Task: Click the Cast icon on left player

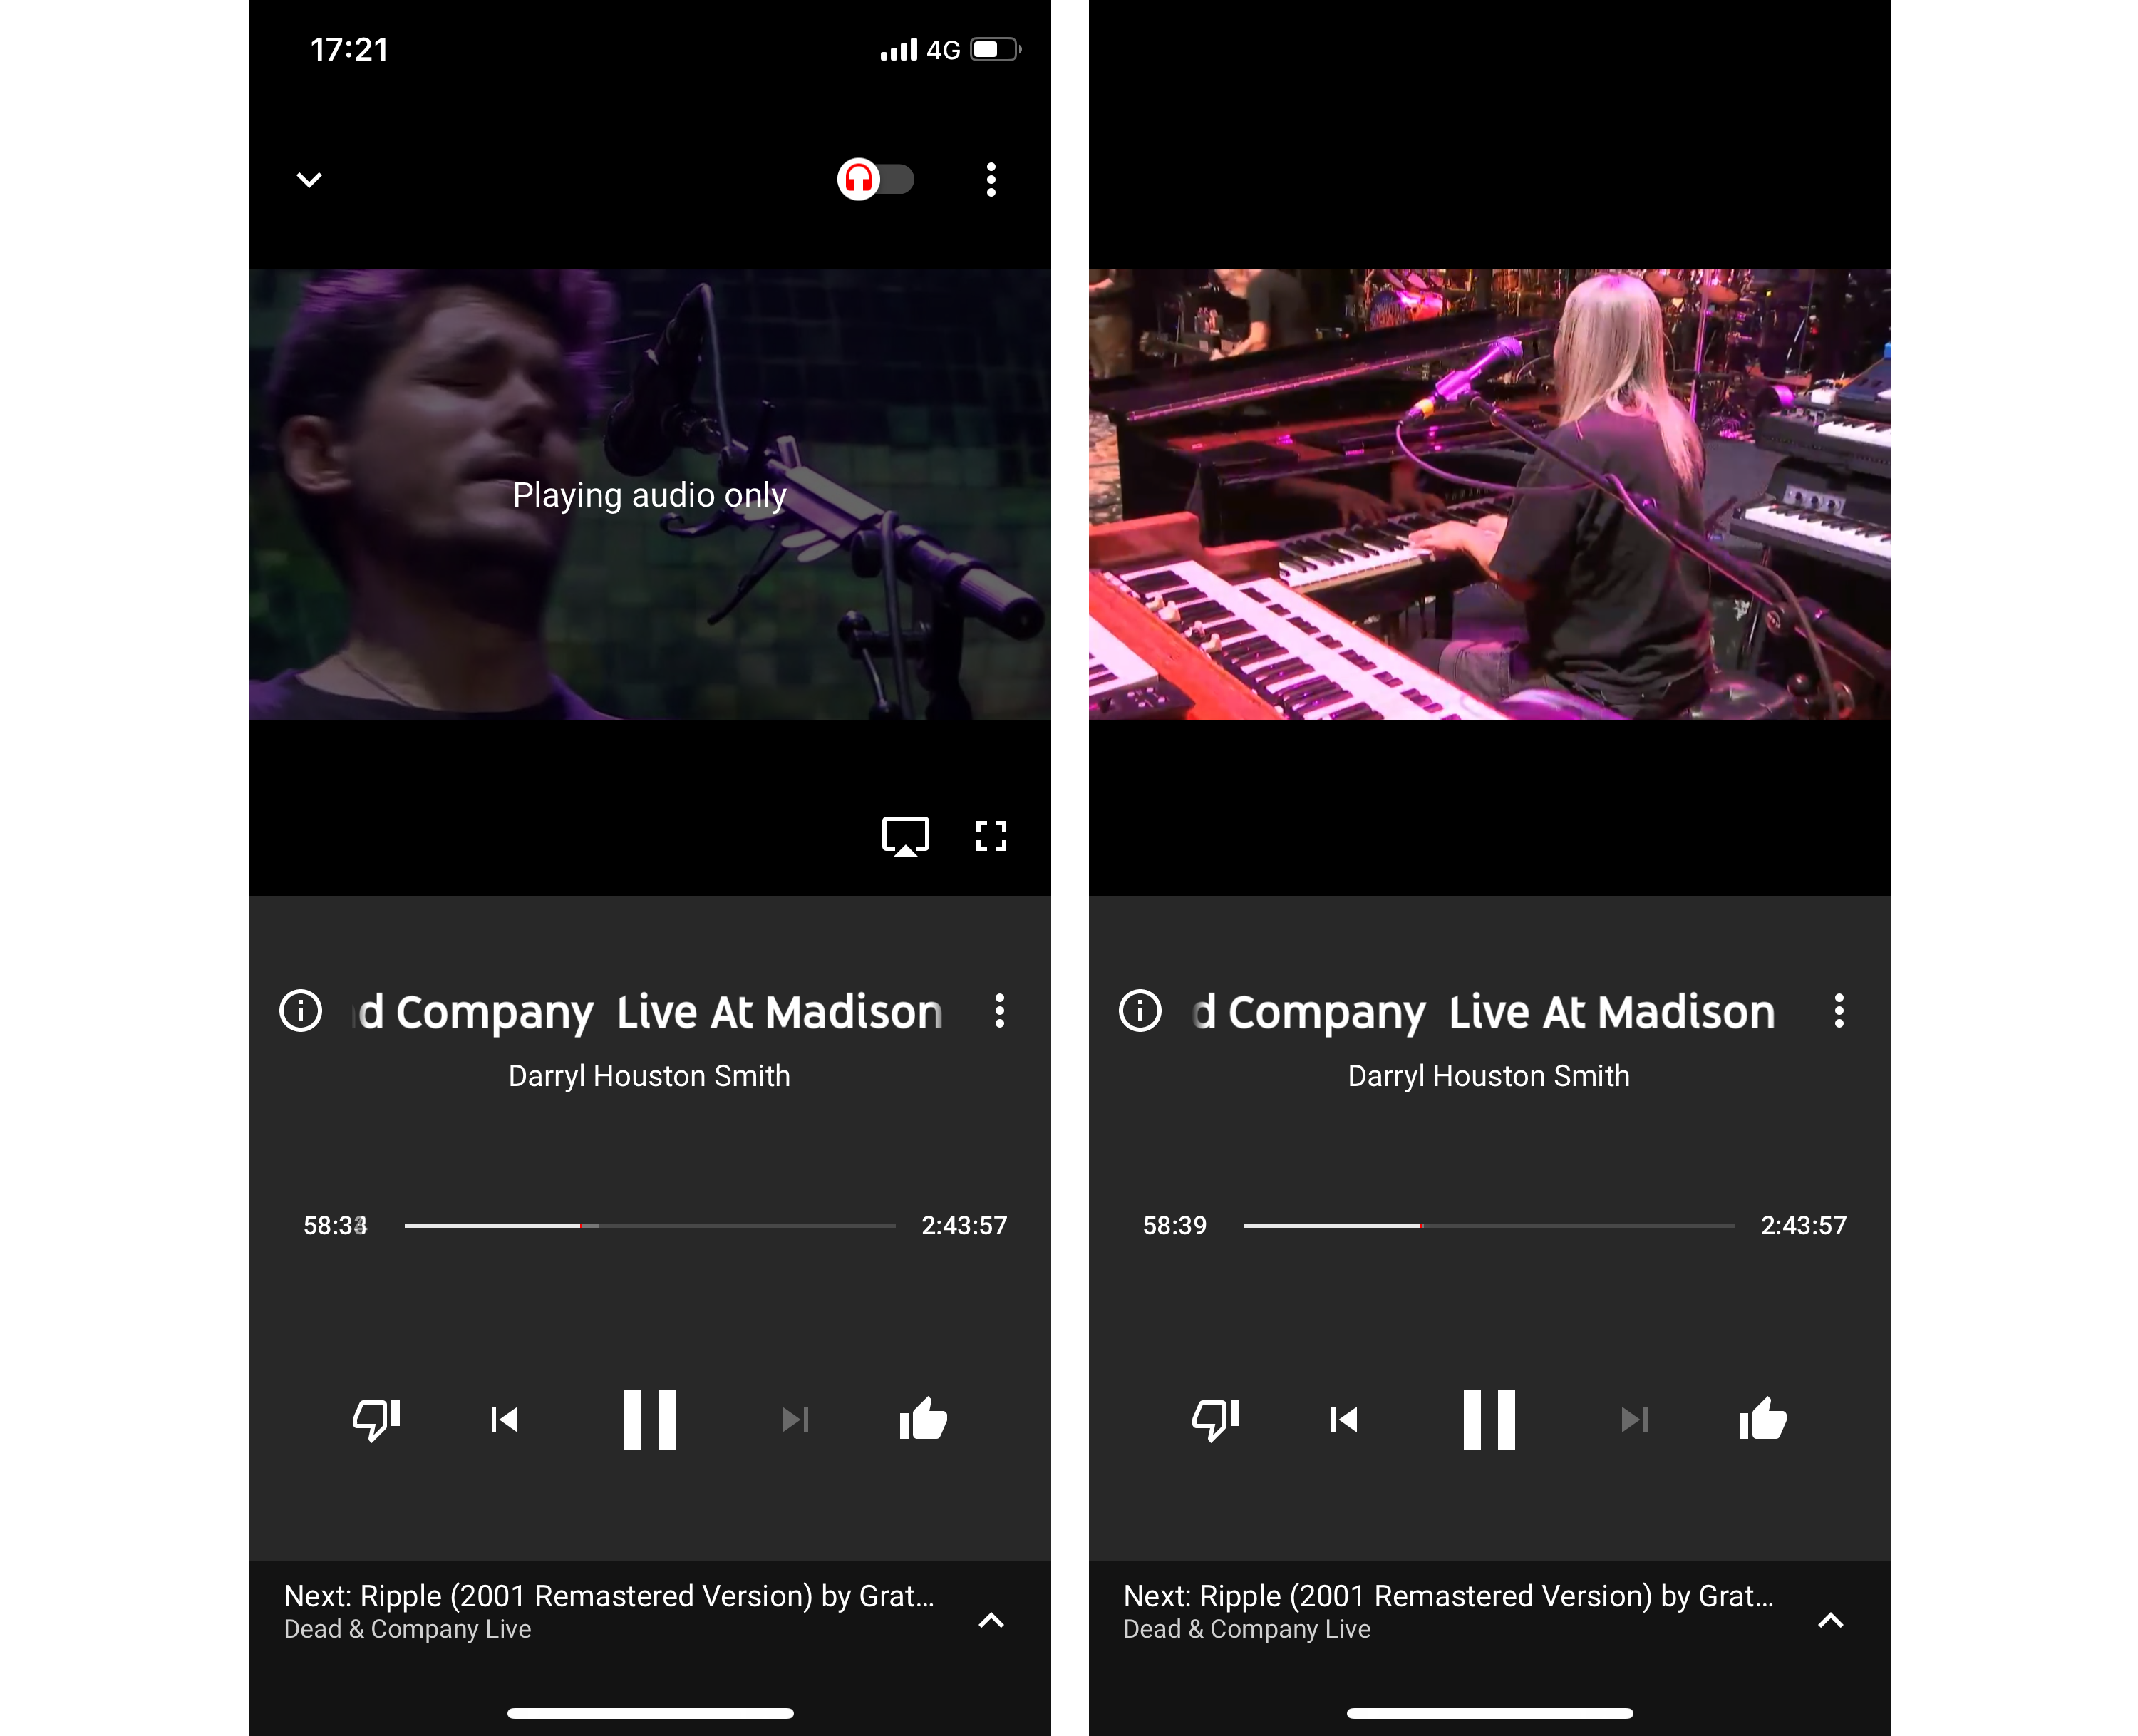Action: (904, 835)
